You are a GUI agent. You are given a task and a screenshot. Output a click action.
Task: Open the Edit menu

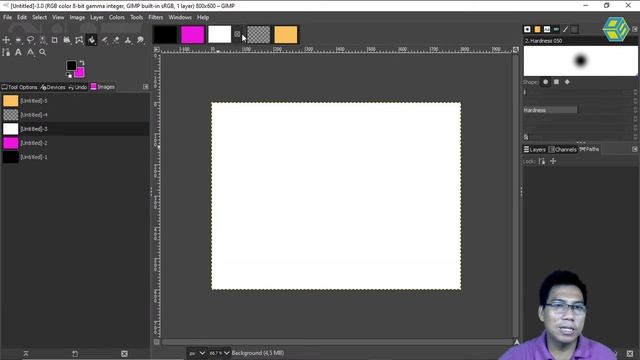point(22,18)
